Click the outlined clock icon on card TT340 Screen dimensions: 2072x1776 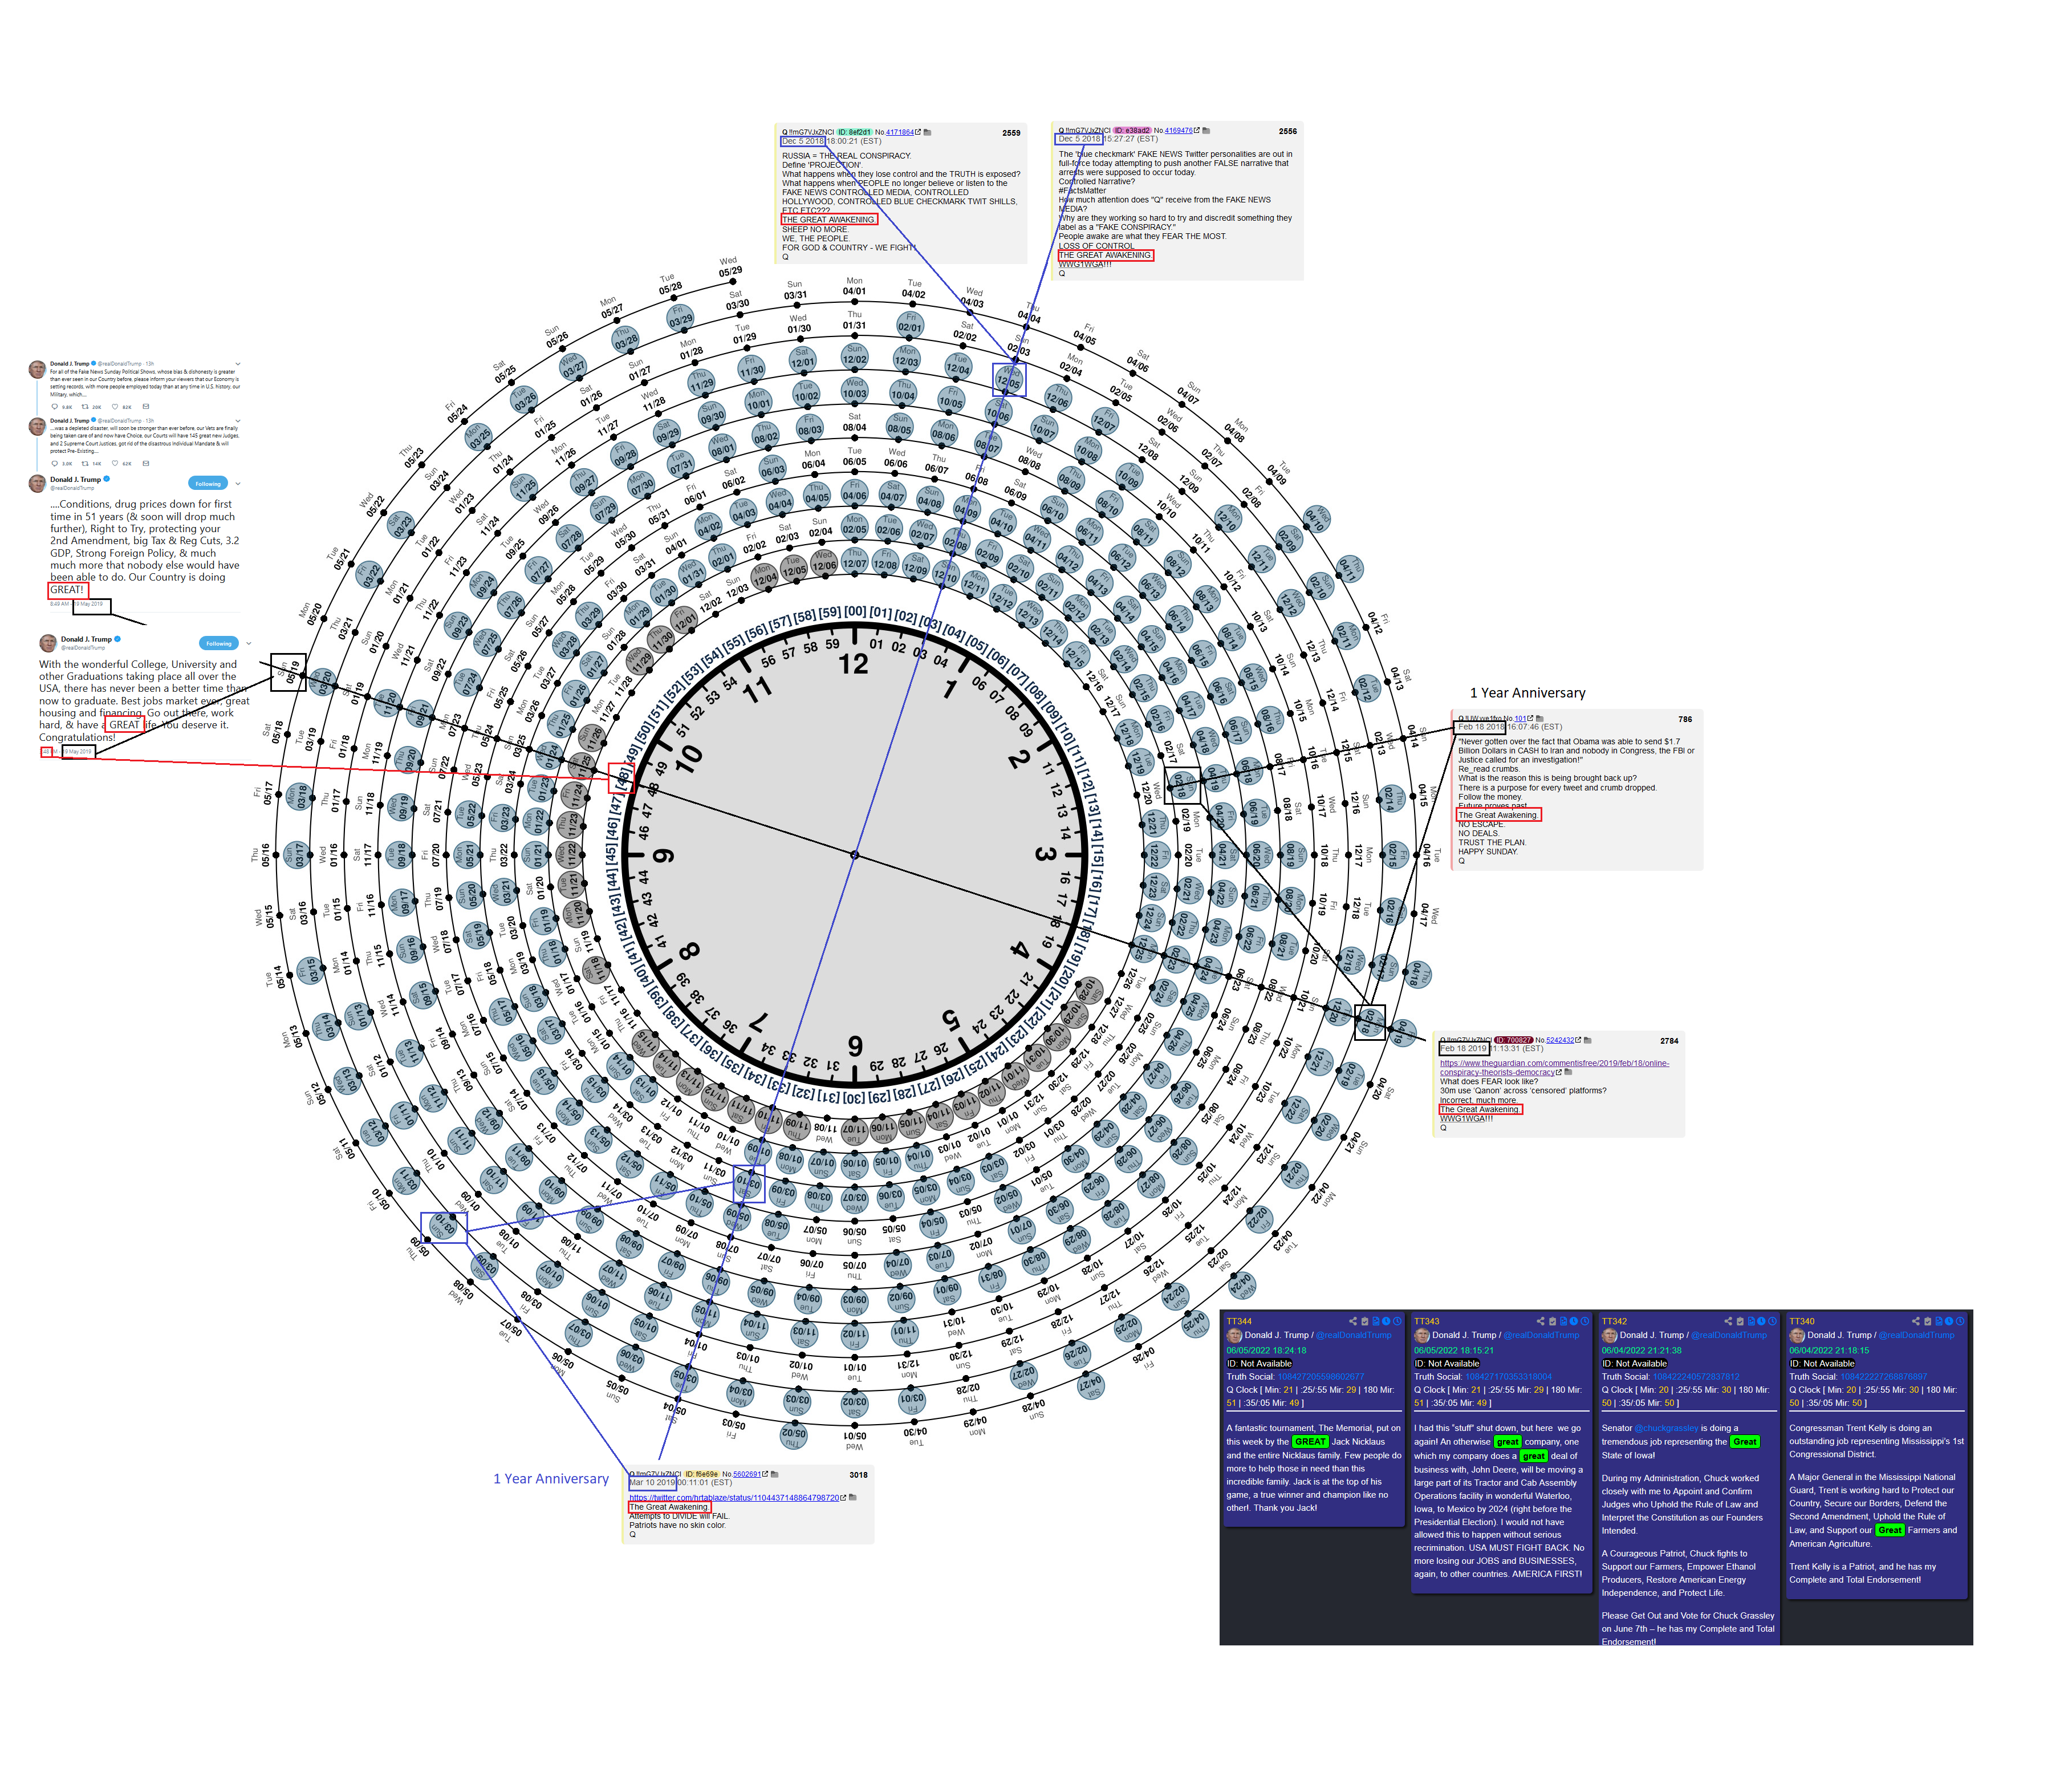pos(1960,1321)
